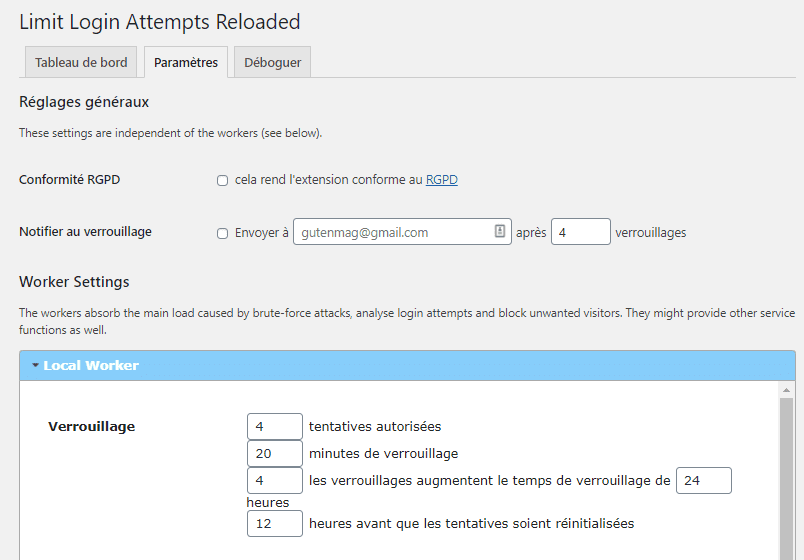
Task: Click the Conformité RGPD label
Action: coord(70,179)
